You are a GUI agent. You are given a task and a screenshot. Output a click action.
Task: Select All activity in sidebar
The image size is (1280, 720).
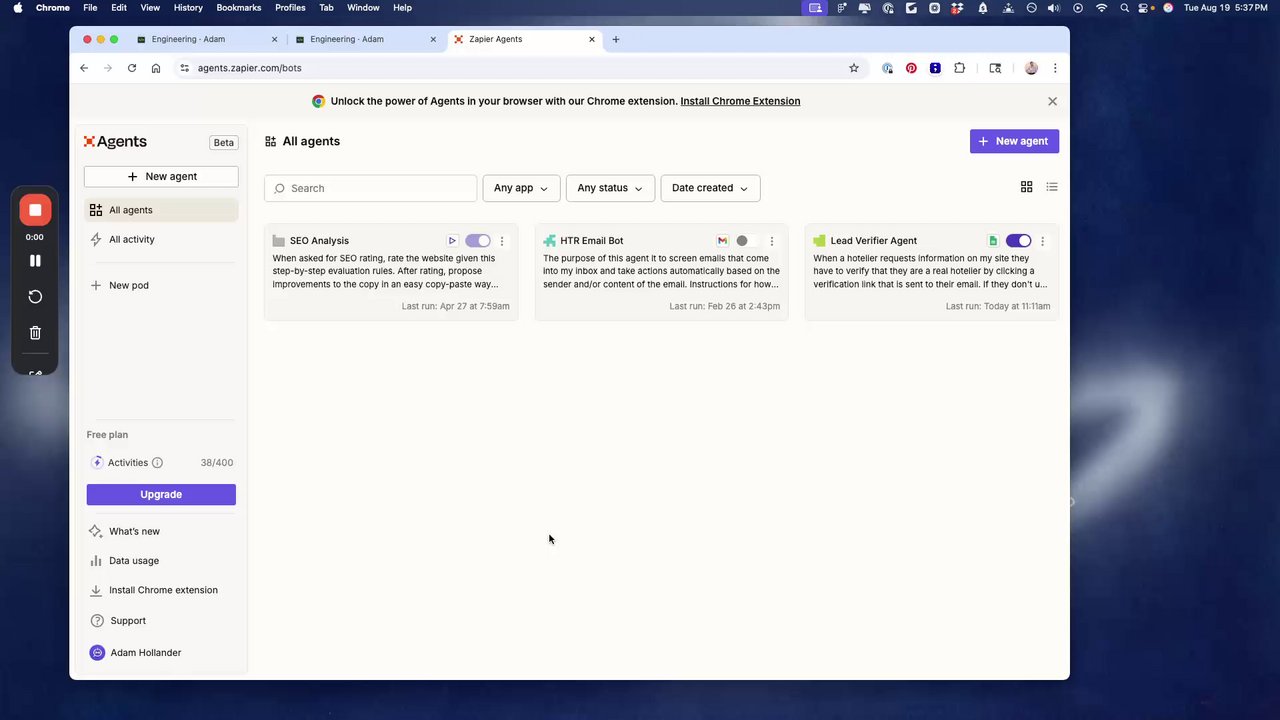coord(161,240)
